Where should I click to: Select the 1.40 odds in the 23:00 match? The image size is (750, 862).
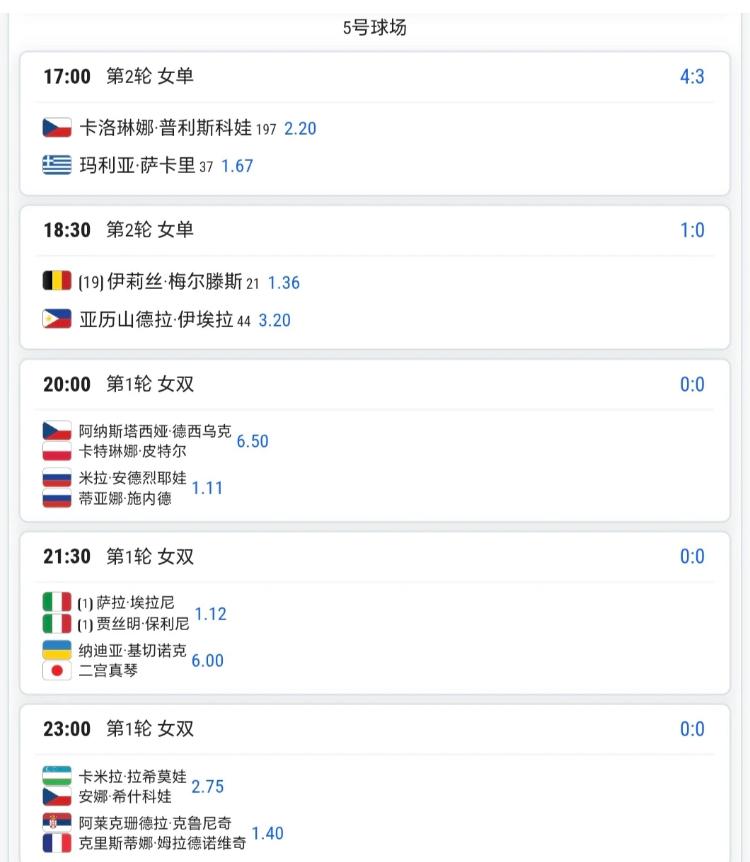(x=267, y=833)
